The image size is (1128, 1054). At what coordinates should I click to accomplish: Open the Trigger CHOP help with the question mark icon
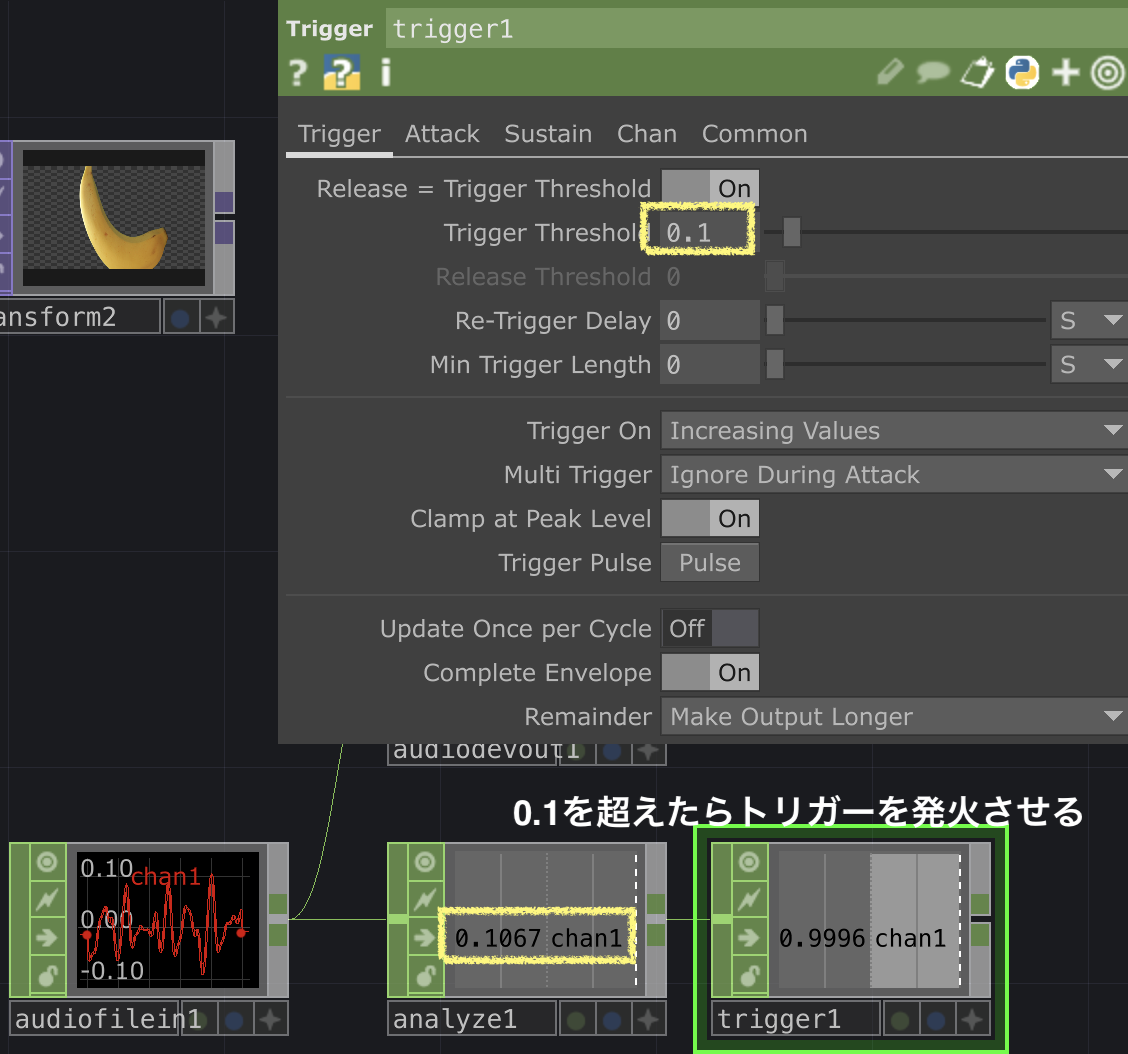tap(297, 72)
